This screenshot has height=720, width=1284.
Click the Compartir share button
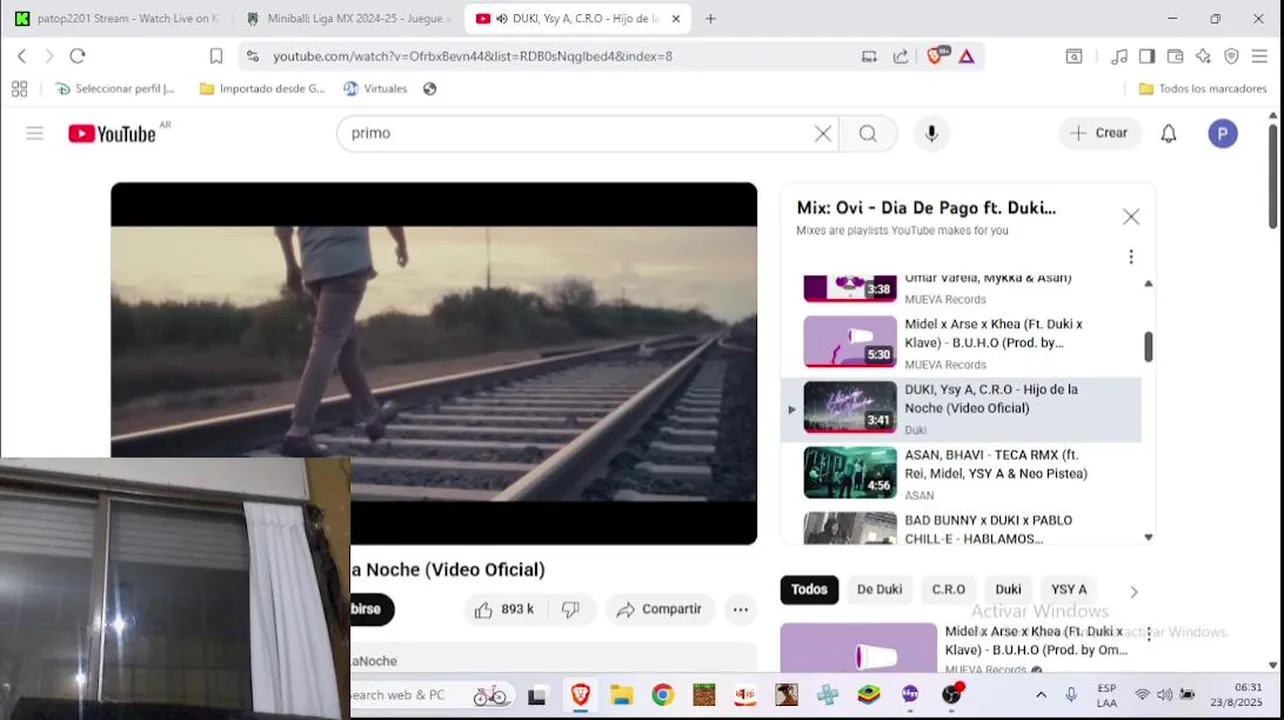(x=660, y=609)
